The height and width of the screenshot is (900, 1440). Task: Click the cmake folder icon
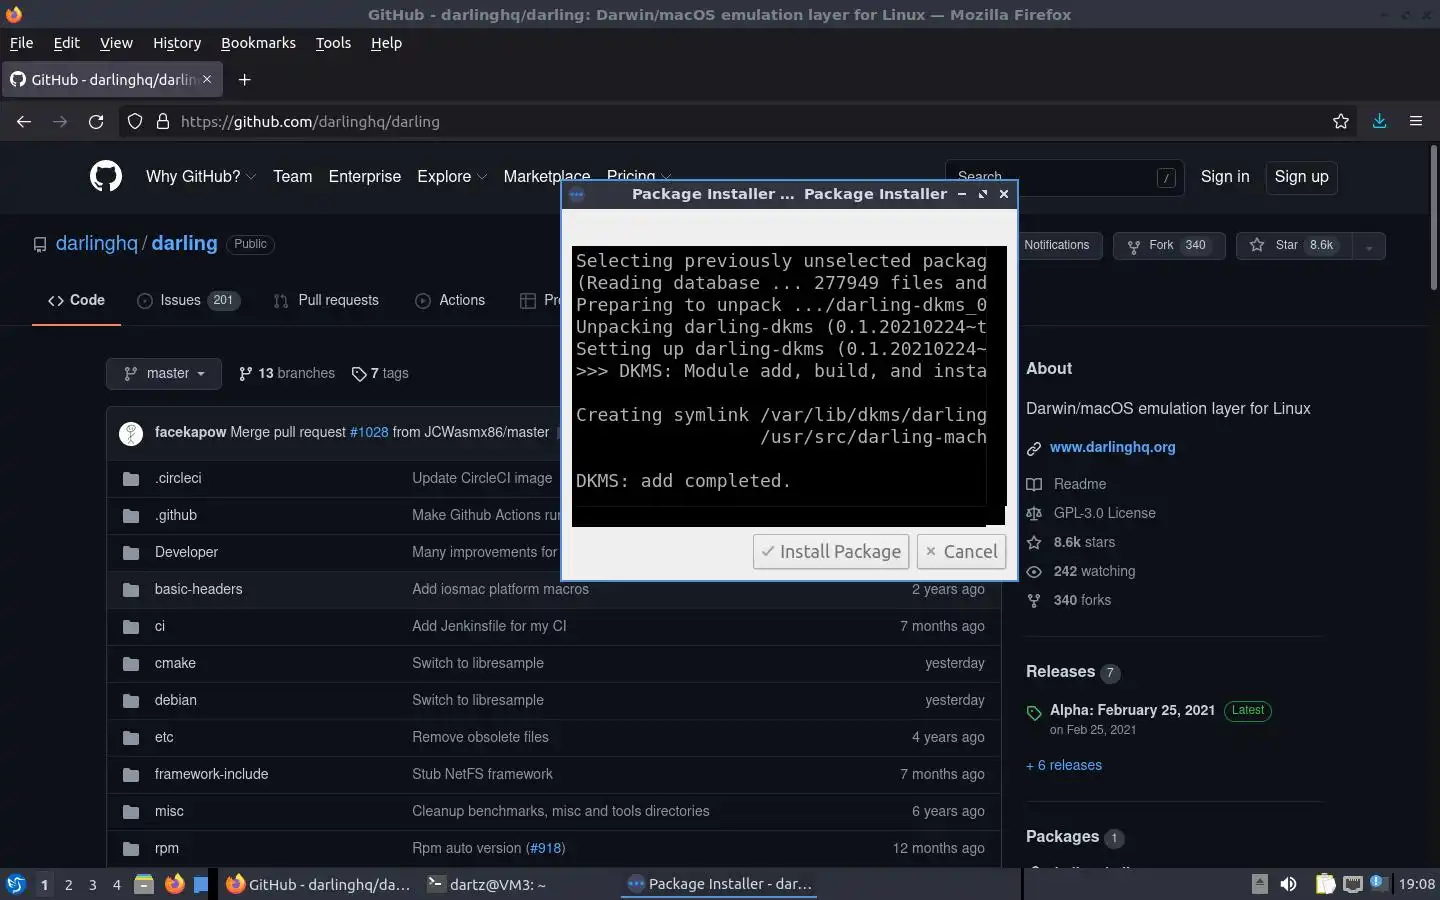[x=131, y=663]
